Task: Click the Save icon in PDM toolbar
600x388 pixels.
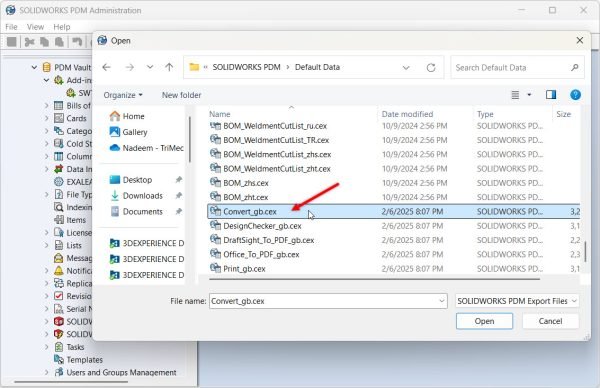Action: point(12,42)
